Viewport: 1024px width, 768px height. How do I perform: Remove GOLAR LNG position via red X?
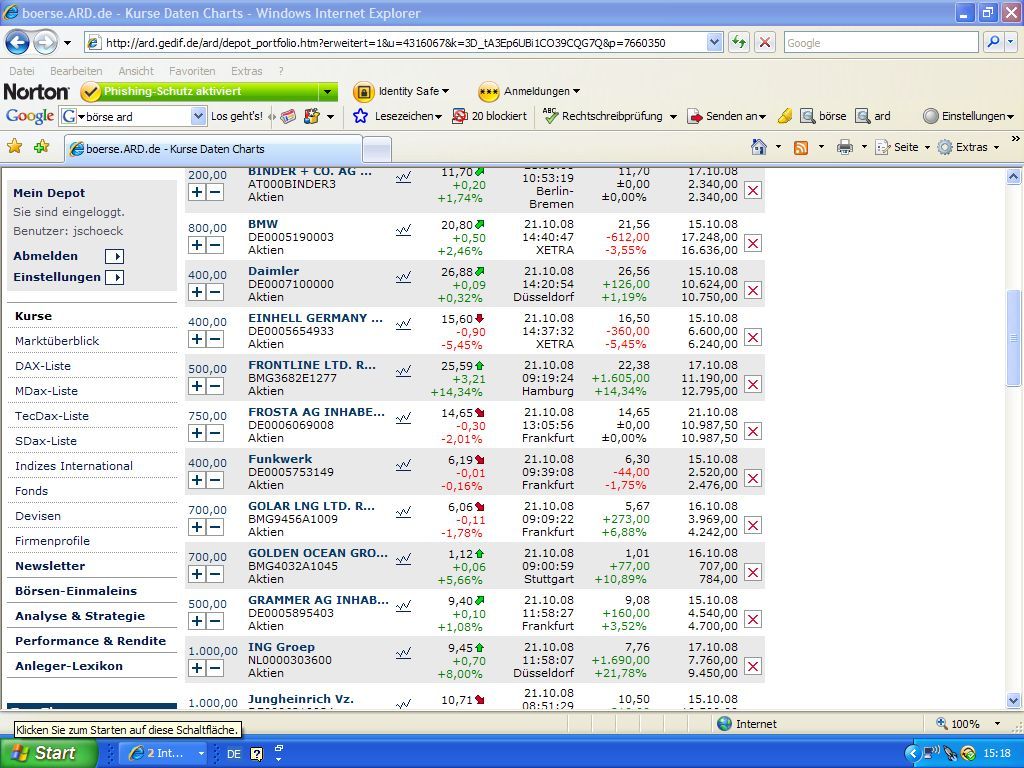click(x=753, y=526)
